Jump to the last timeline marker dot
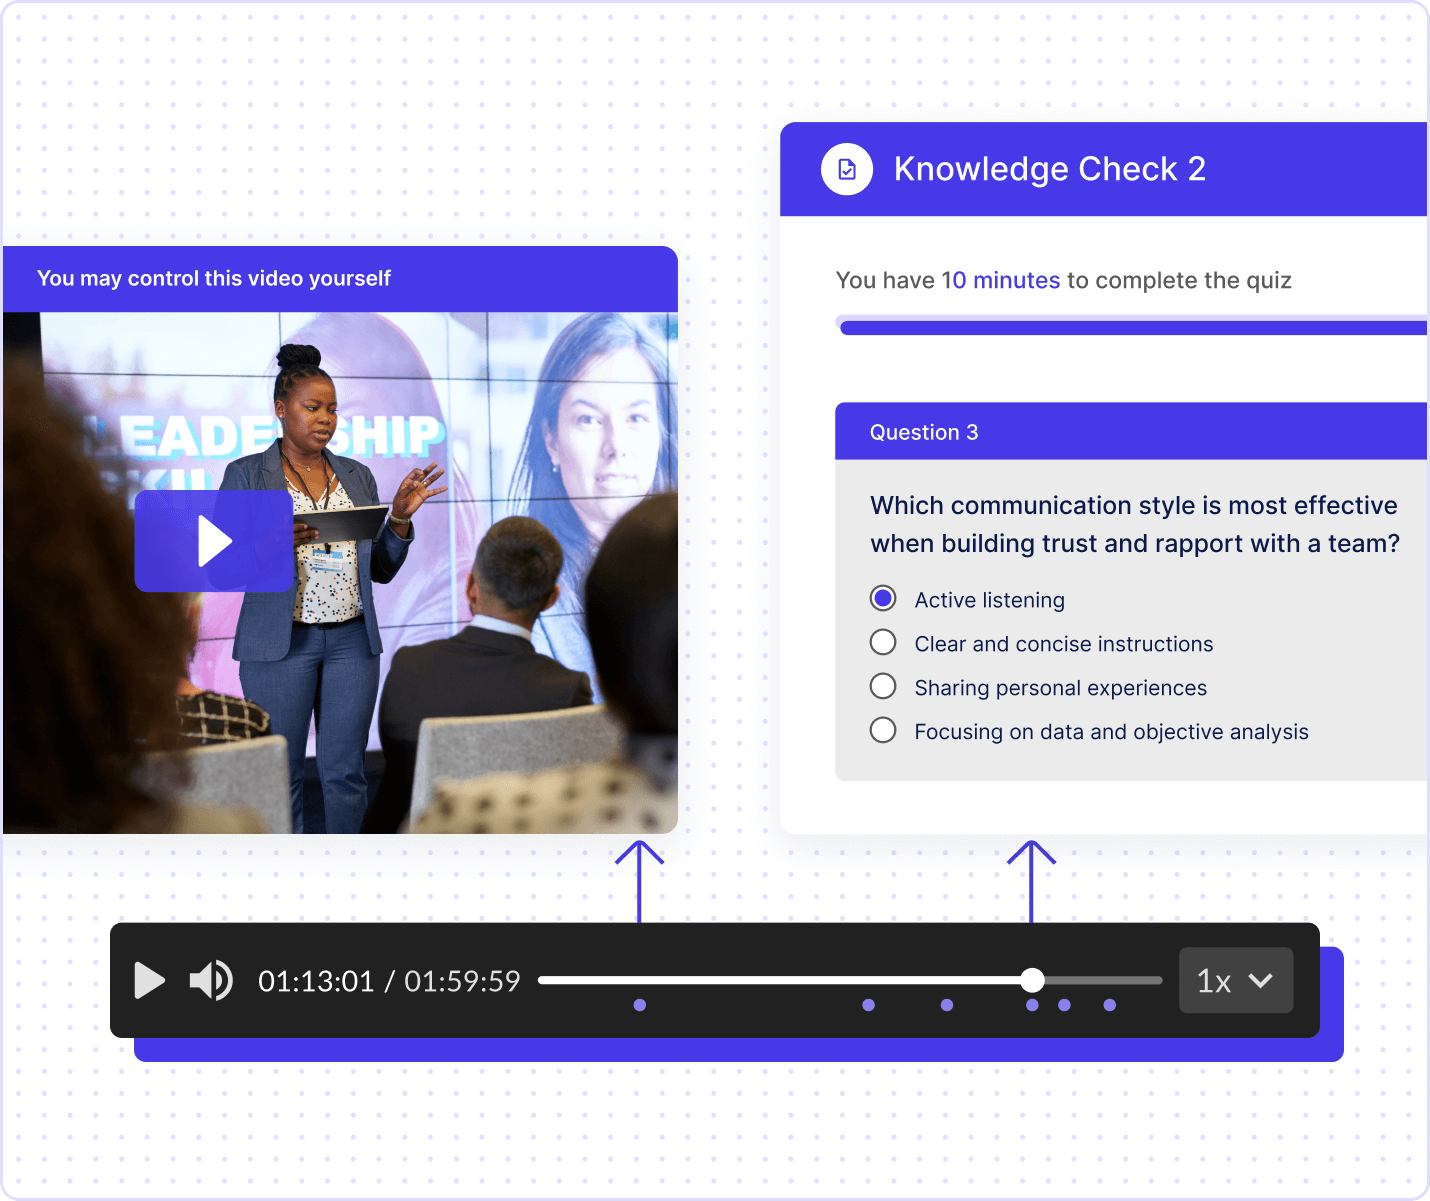Screen dimensions: 1430x1201 (x=1109, y=1005)
